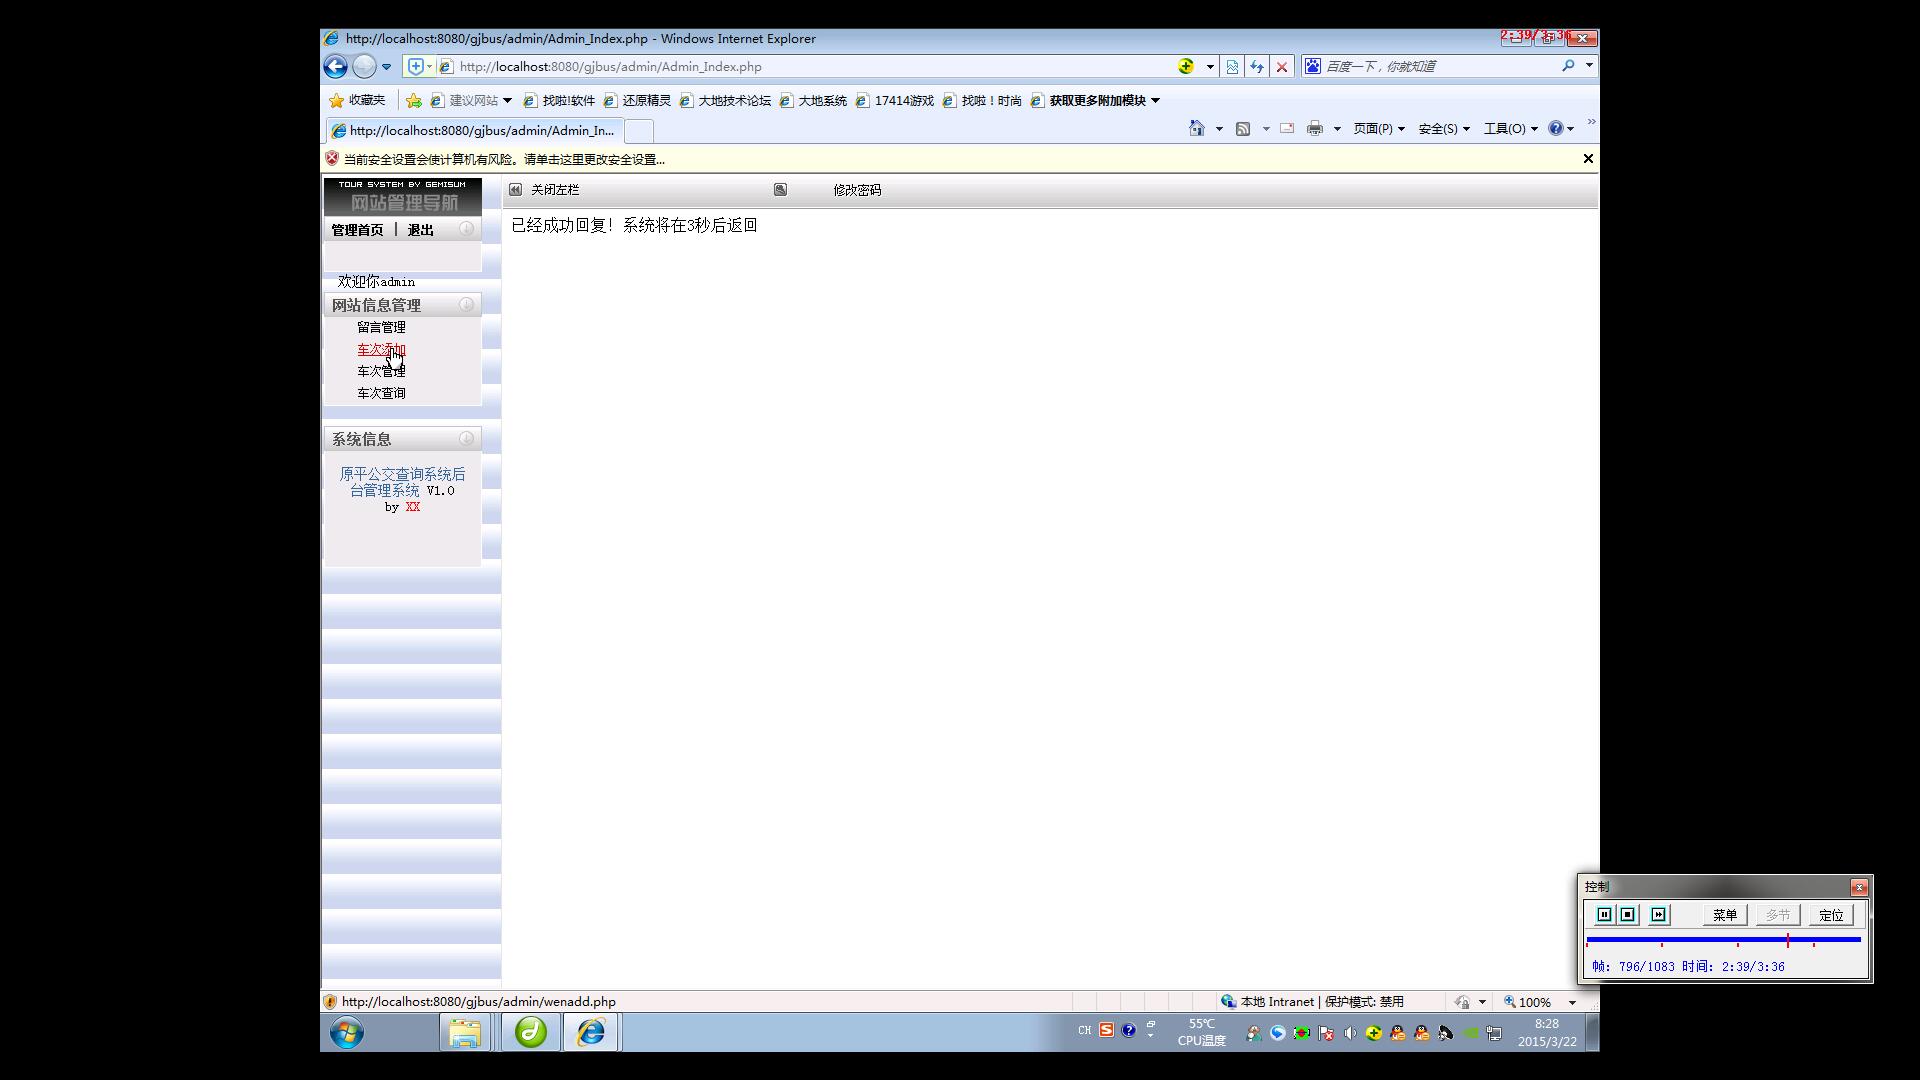Collapse the 网站信息管理 panel arrow
Viewport: 1920px width, 1080px height.
point(466,304)
